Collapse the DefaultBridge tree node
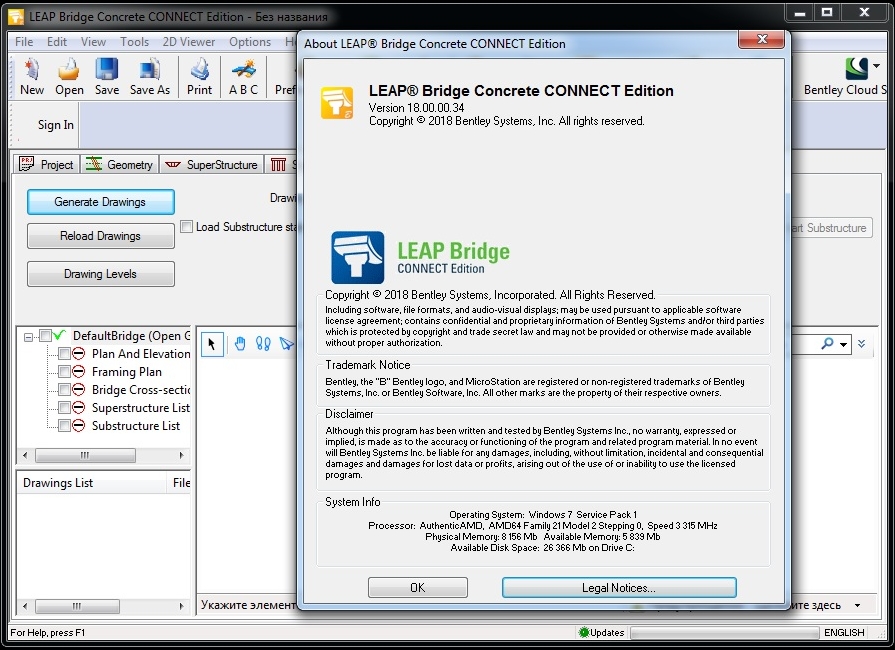Viewport: 895px width, 650px height. pyautogui.click(x=28, y=337)
